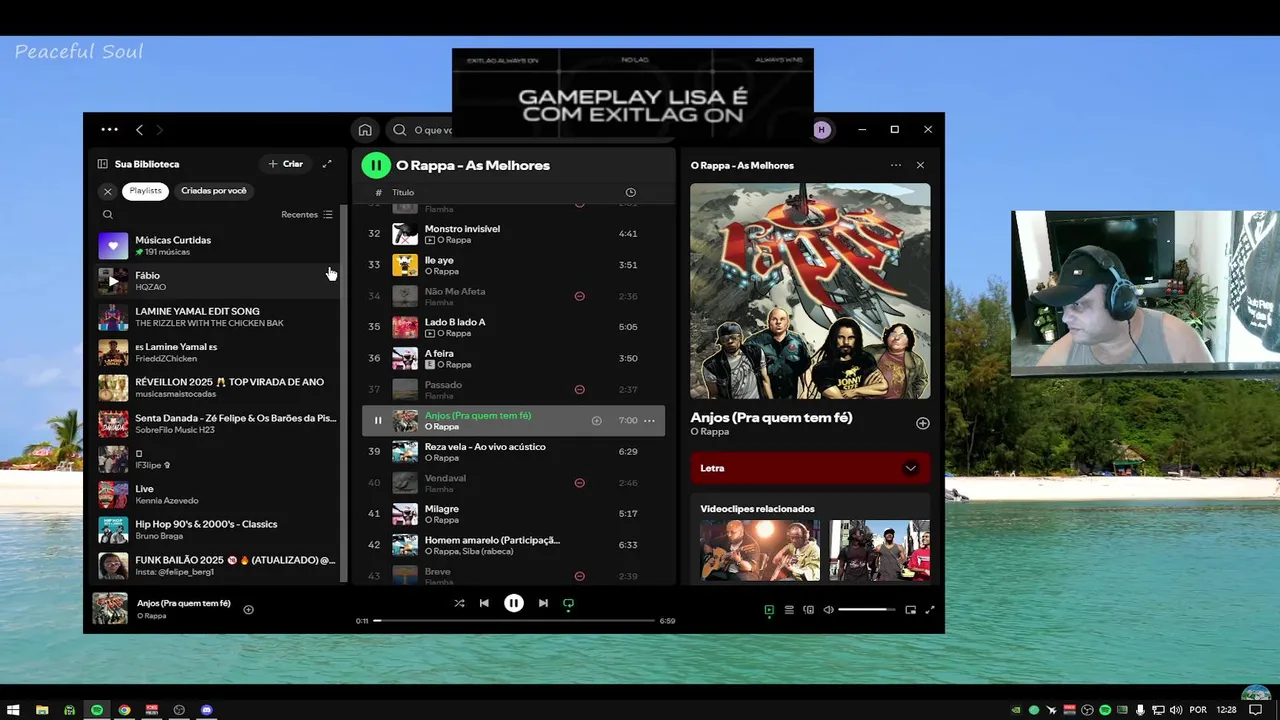Add Anjos to library from side panel
The width and height of the screenshot is (1280, 720).
click(x=922, y=423)
